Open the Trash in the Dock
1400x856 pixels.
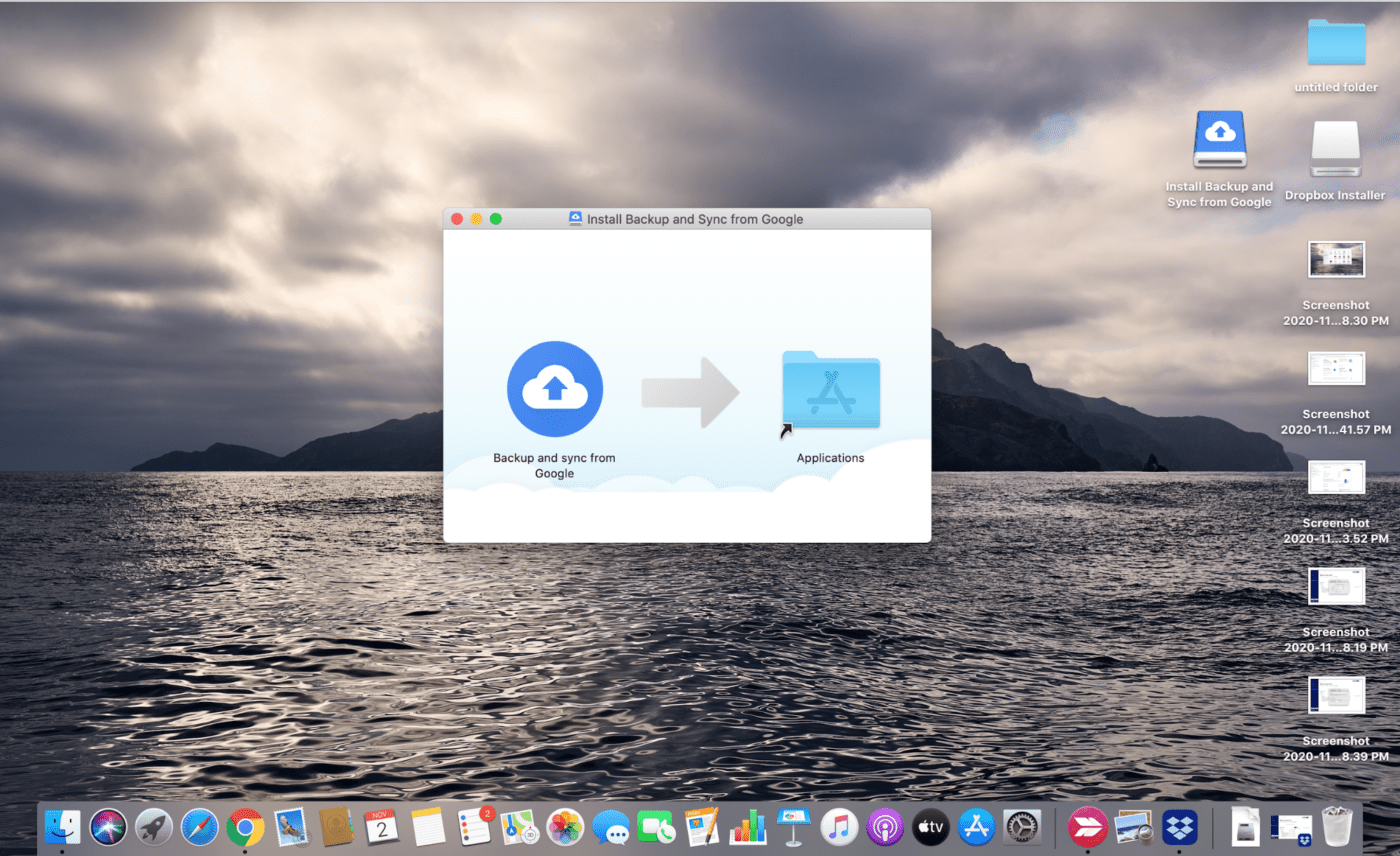pos(1336,827)
